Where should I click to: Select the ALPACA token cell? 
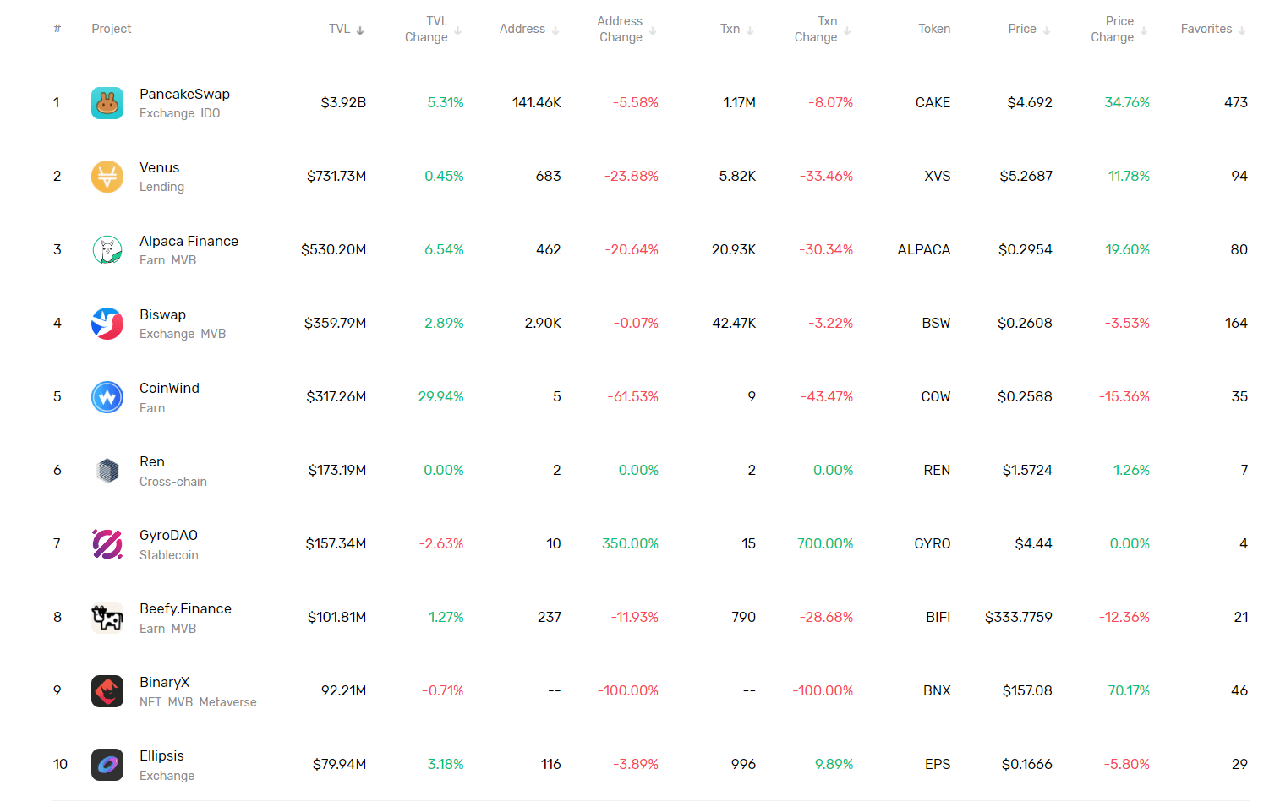924,249
